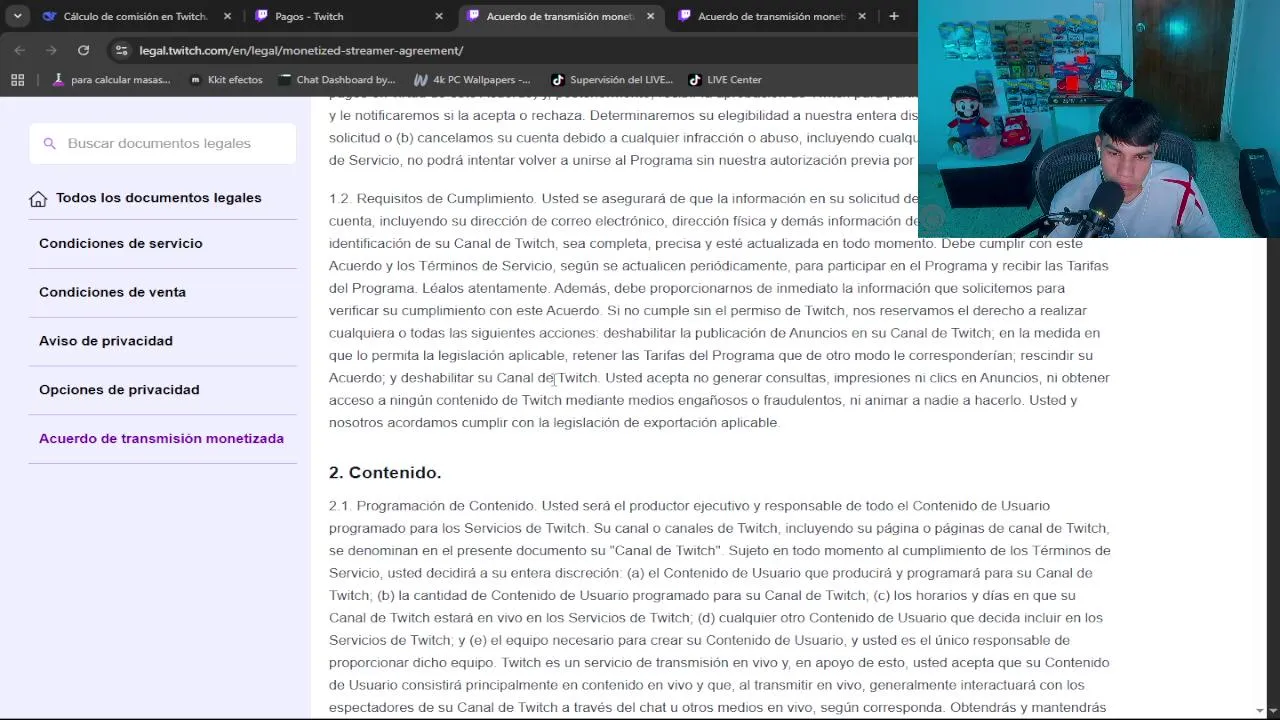1280x720 pixels.
Task: Open a new browser tab
Action: 894,16
